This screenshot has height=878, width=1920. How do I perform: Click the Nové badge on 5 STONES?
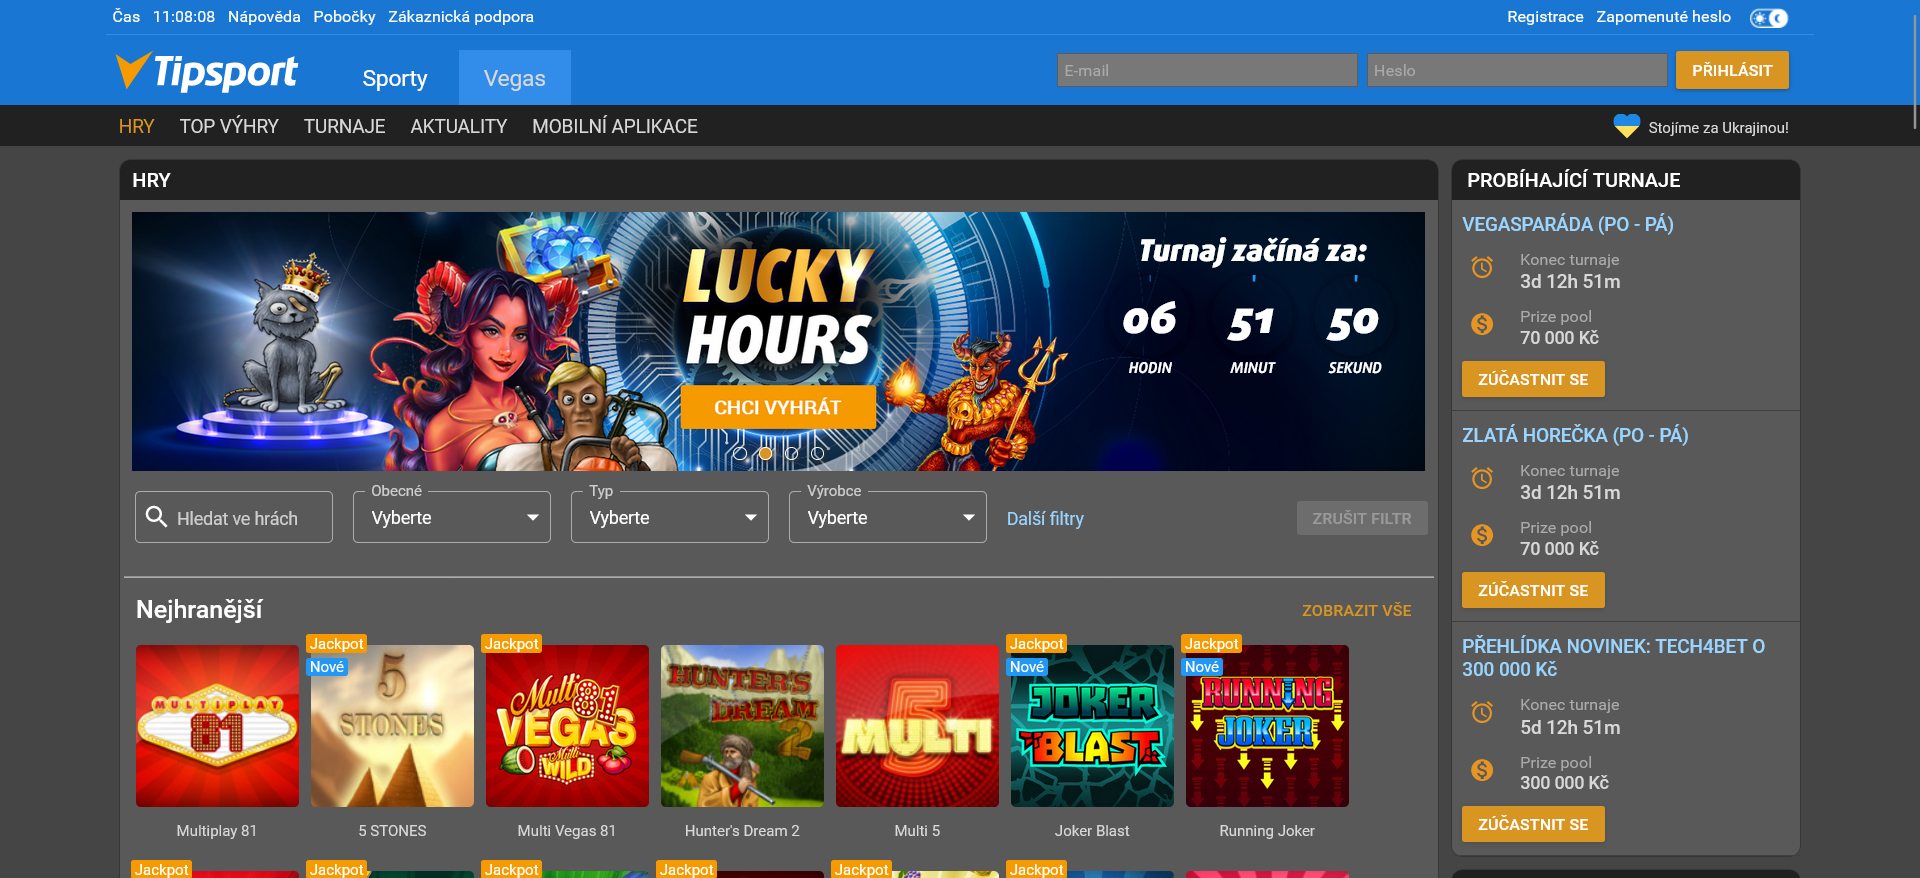(x=327, y=667)
